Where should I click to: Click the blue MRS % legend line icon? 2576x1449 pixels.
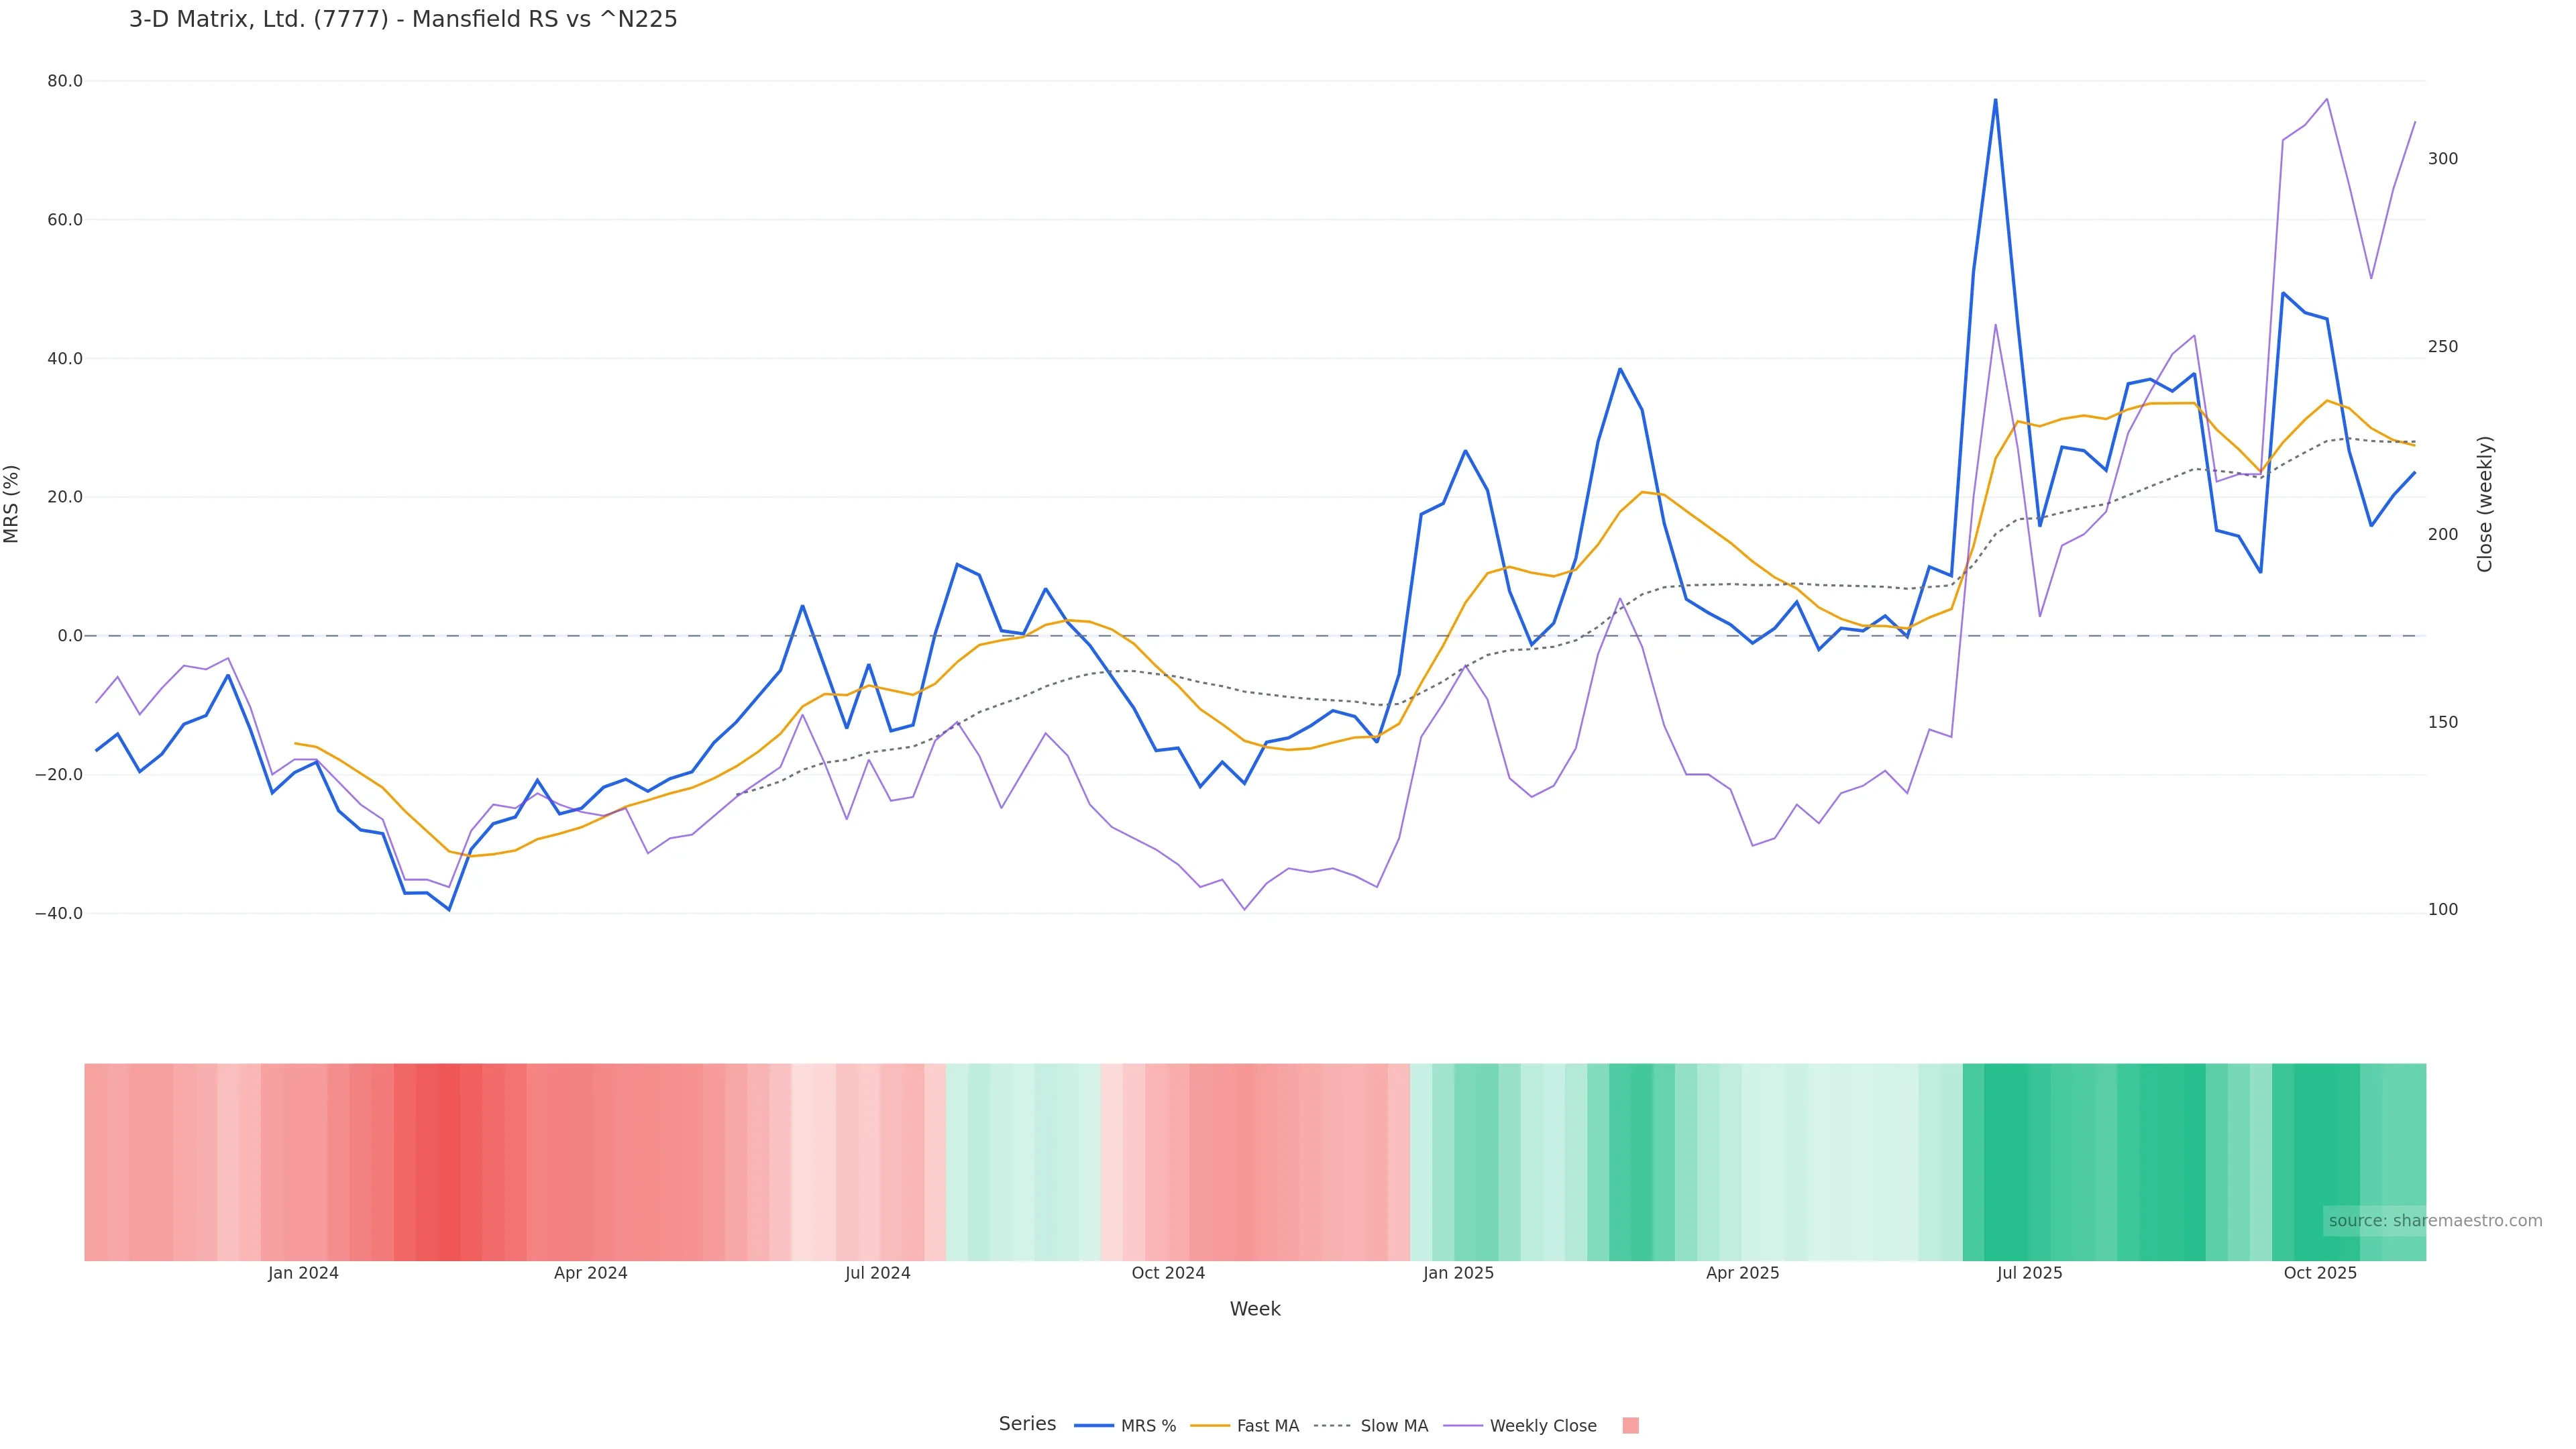[1093, 1426]
